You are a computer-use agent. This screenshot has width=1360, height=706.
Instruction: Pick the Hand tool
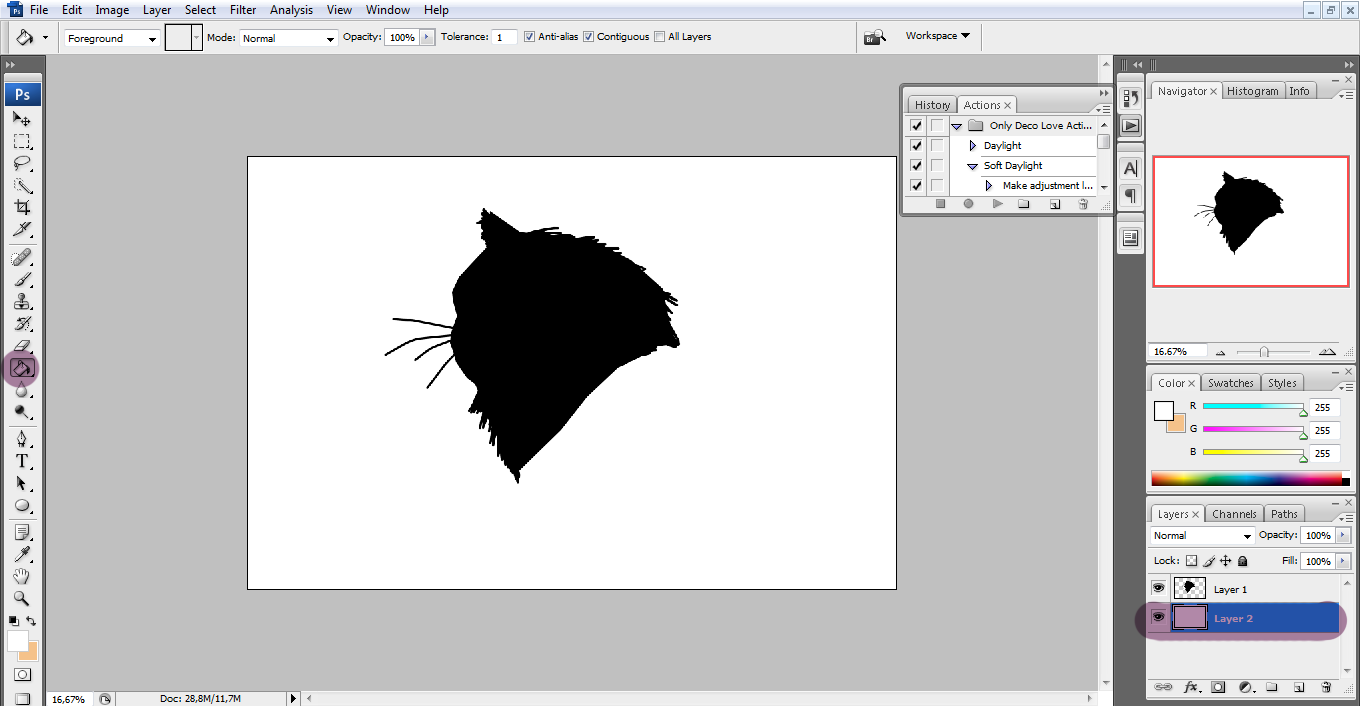(x=22, y=576)
